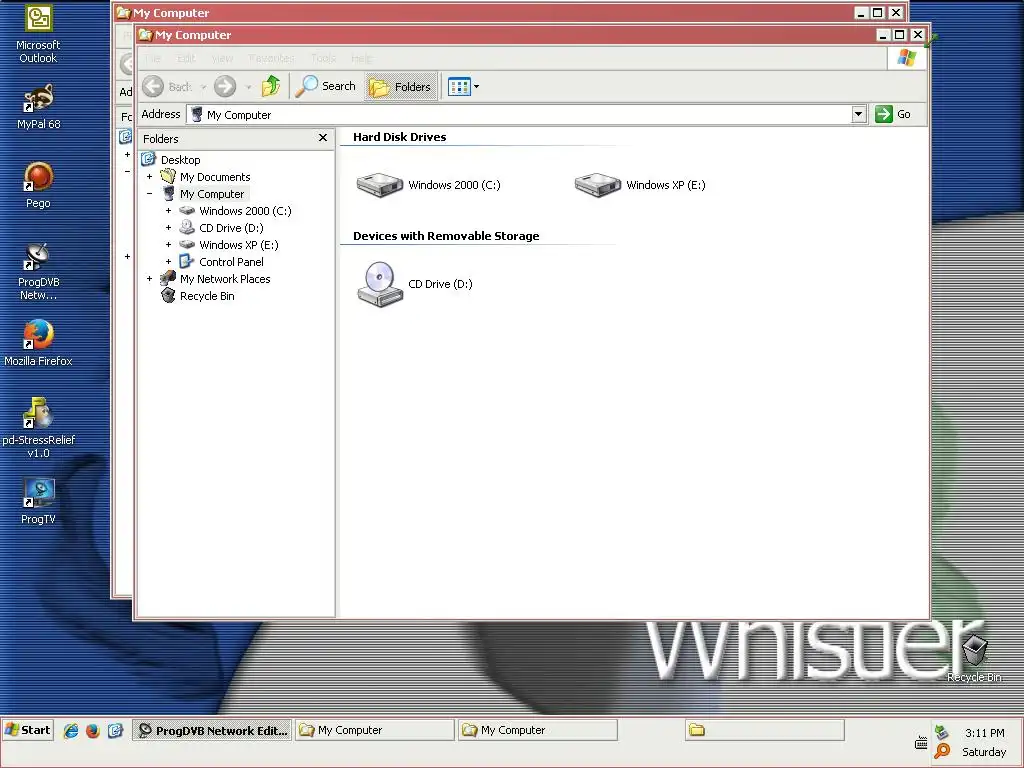Expand CD Drive (D:) tree node
This screenshot has width=1024, height=768.
point(168,228)
